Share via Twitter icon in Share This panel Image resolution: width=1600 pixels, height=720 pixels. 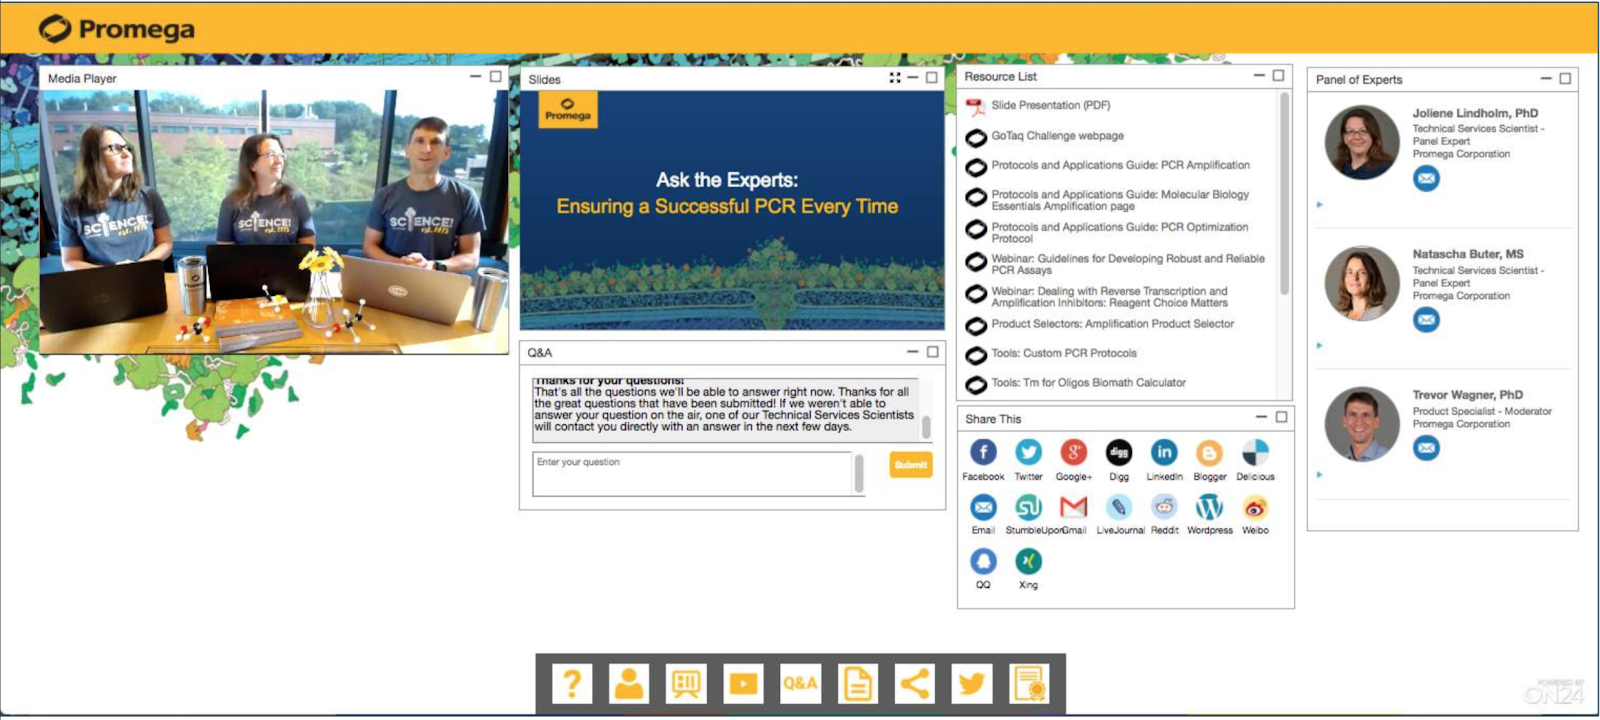point(1028,453)
